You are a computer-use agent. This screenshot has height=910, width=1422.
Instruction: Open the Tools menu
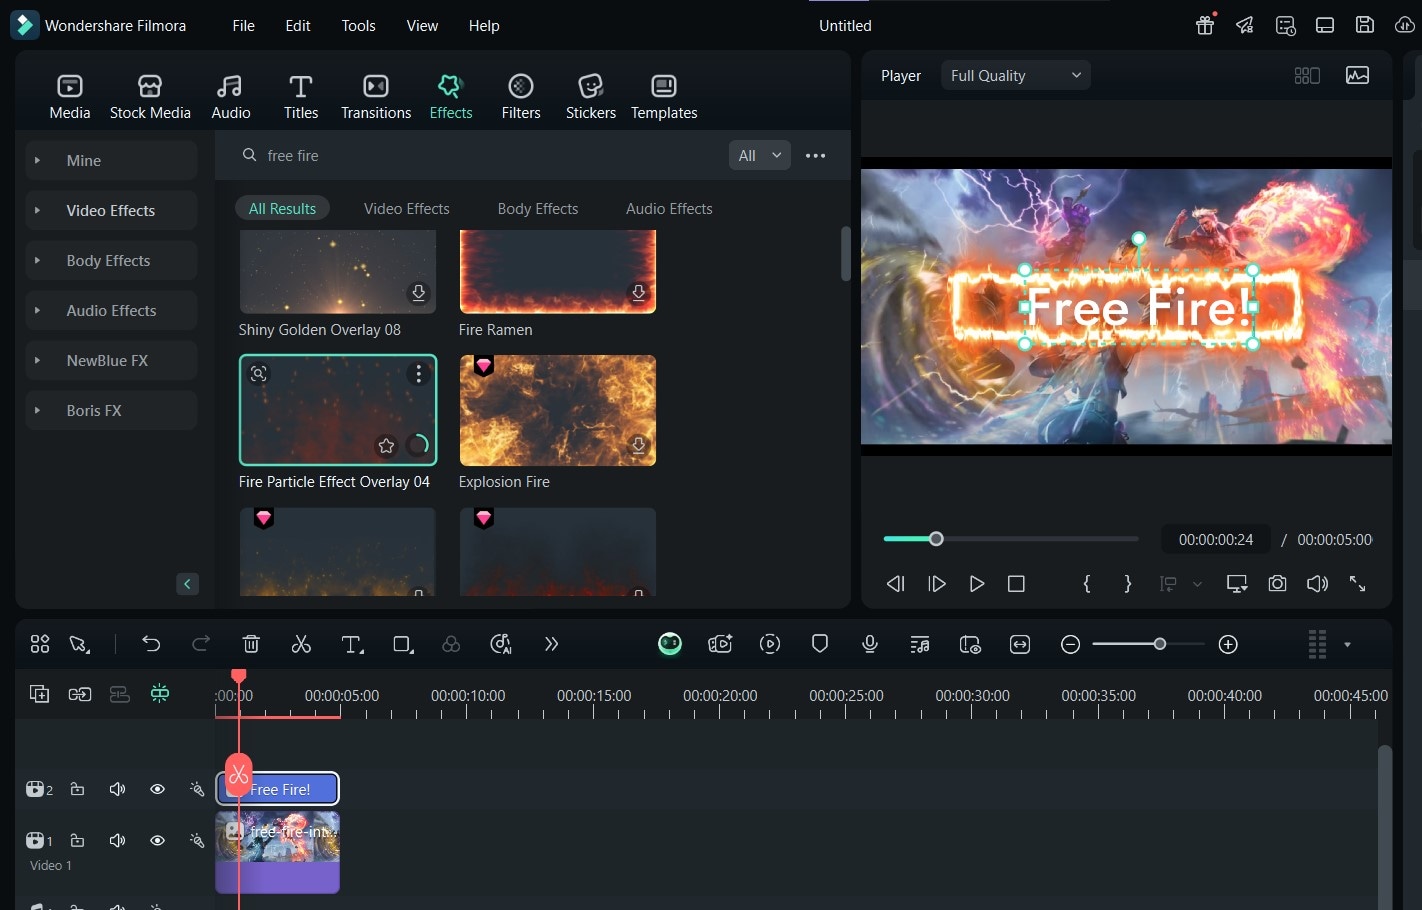coord(358,25)
